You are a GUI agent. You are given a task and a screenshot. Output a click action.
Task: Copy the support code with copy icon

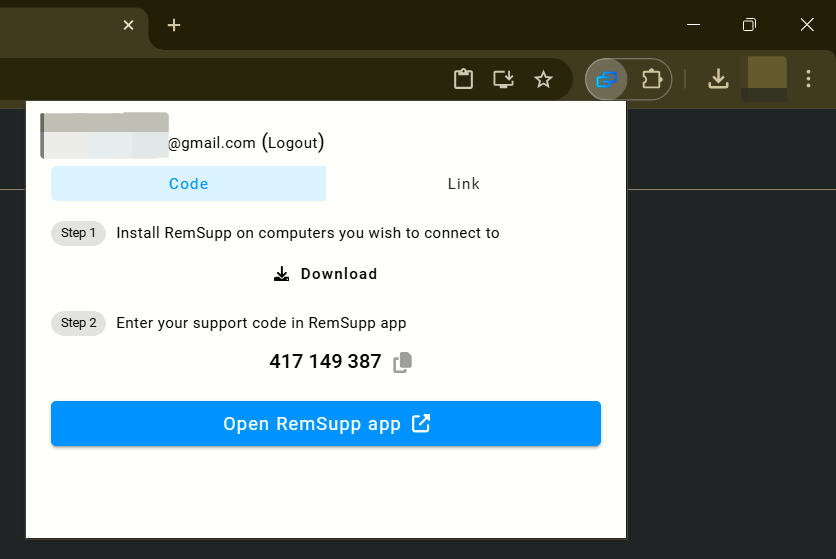coord(403,362)
